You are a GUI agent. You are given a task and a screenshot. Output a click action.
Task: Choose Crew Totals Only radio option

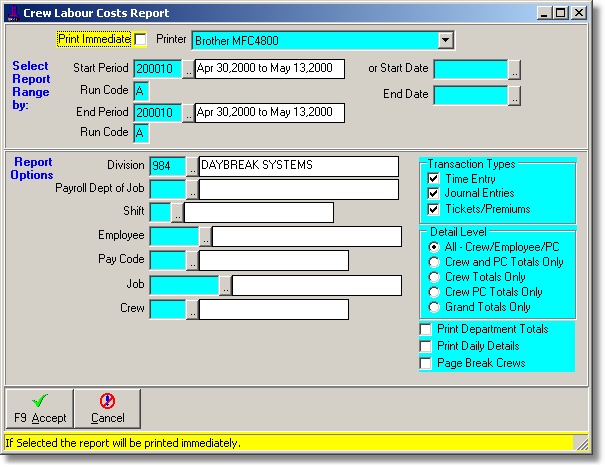tap(433, 277)
